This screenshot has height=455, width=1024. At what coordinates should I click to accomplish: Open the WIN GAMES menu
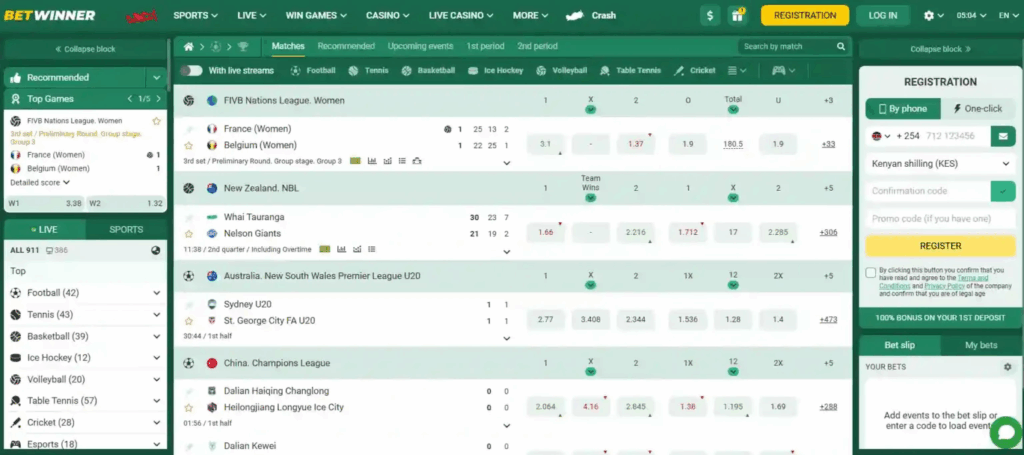(315, 16)
